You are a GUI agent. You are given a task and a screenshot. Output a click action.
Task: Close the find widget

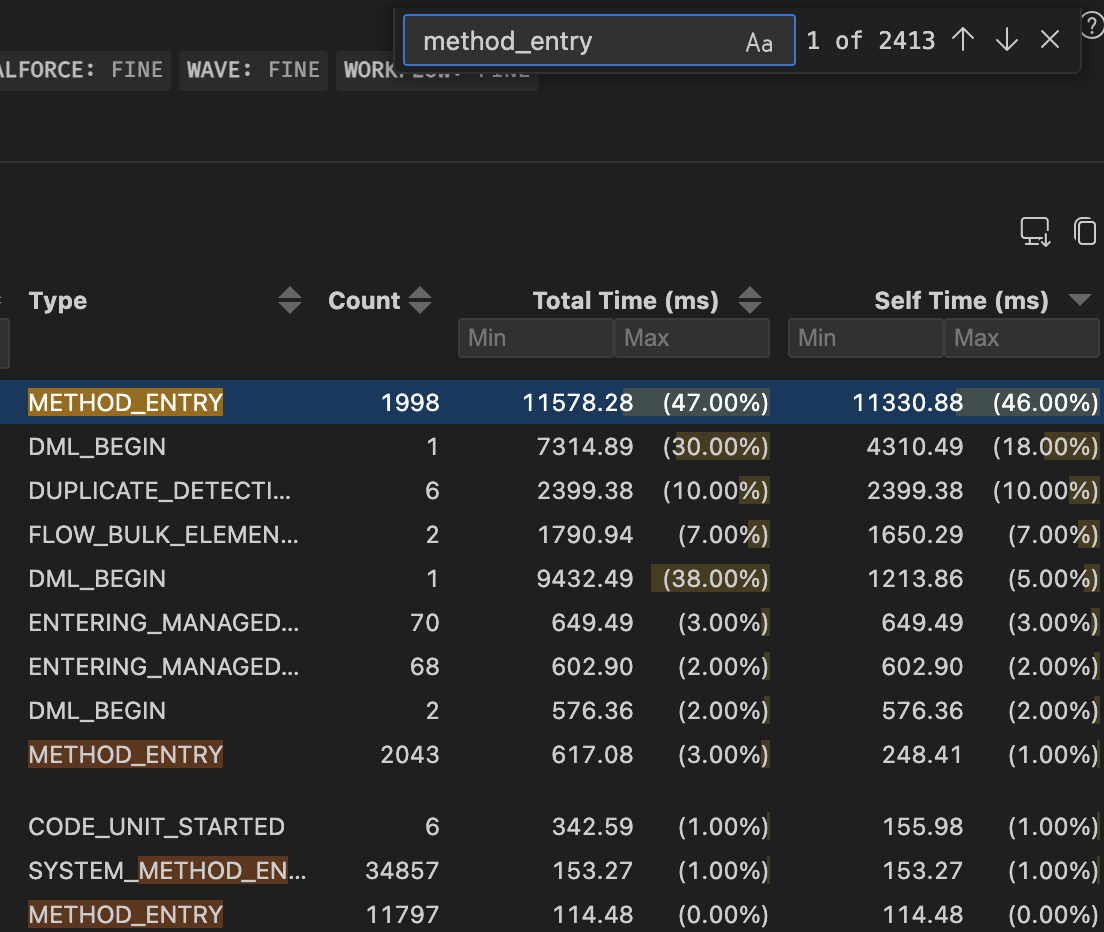tap(1050, 40)
